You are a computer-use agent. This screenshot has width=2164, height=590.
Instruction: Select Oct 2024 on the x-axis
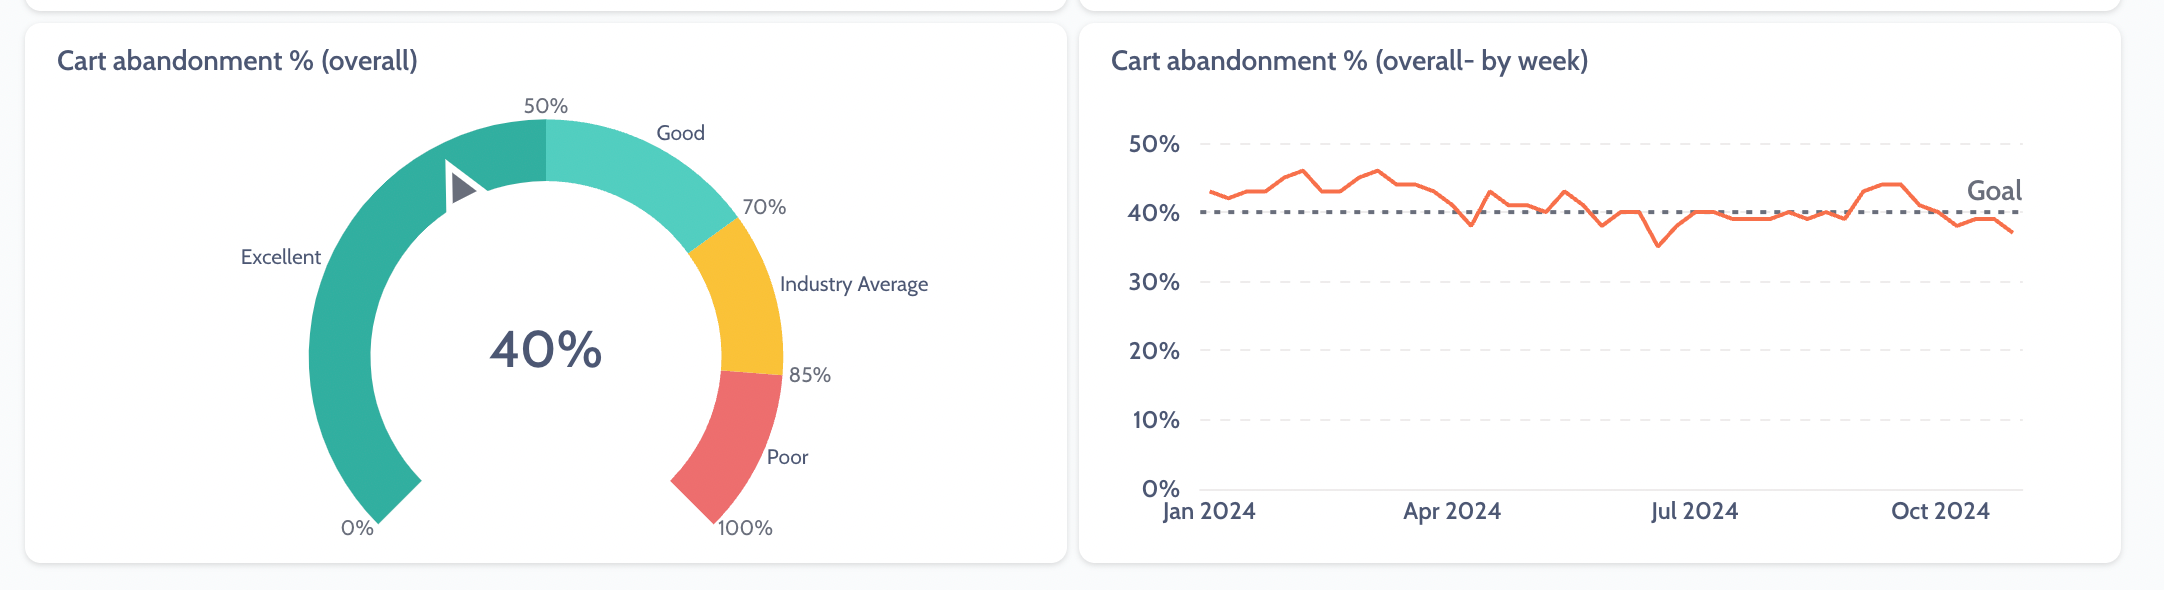[1940, 511]
